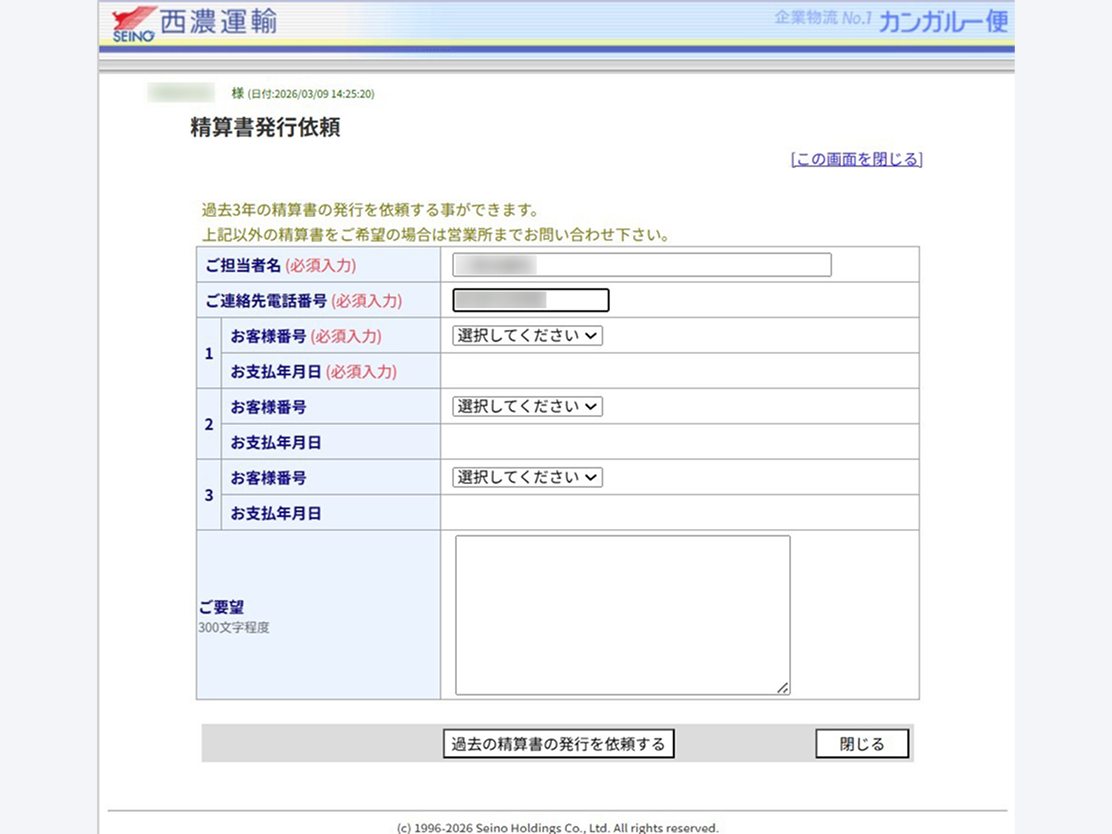Focus the ご連絡先電話番号 input field
The height and width of the screenshot is (834, 1112).
coord(530,300)
